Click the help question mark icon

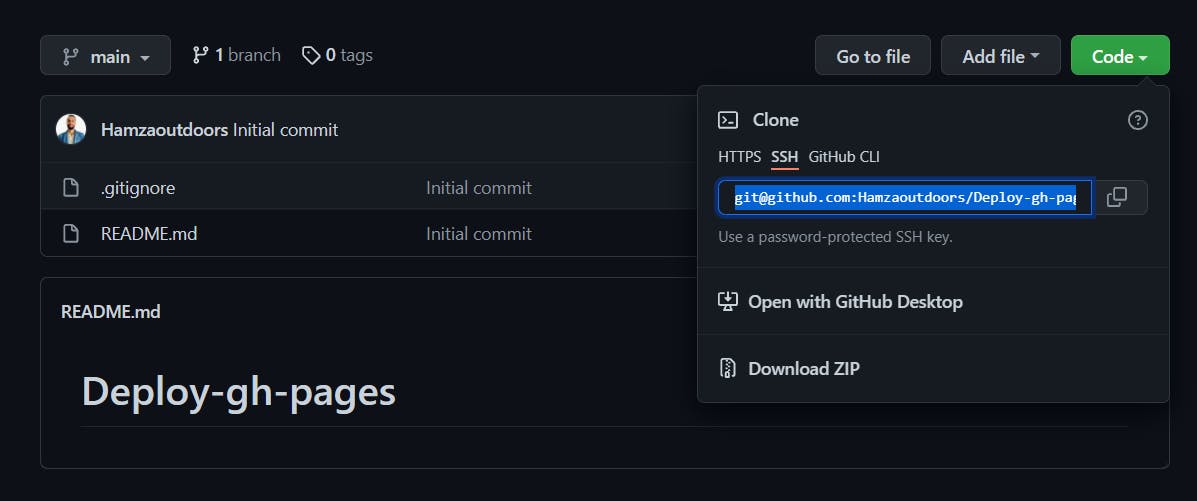tap(1137, 120)
